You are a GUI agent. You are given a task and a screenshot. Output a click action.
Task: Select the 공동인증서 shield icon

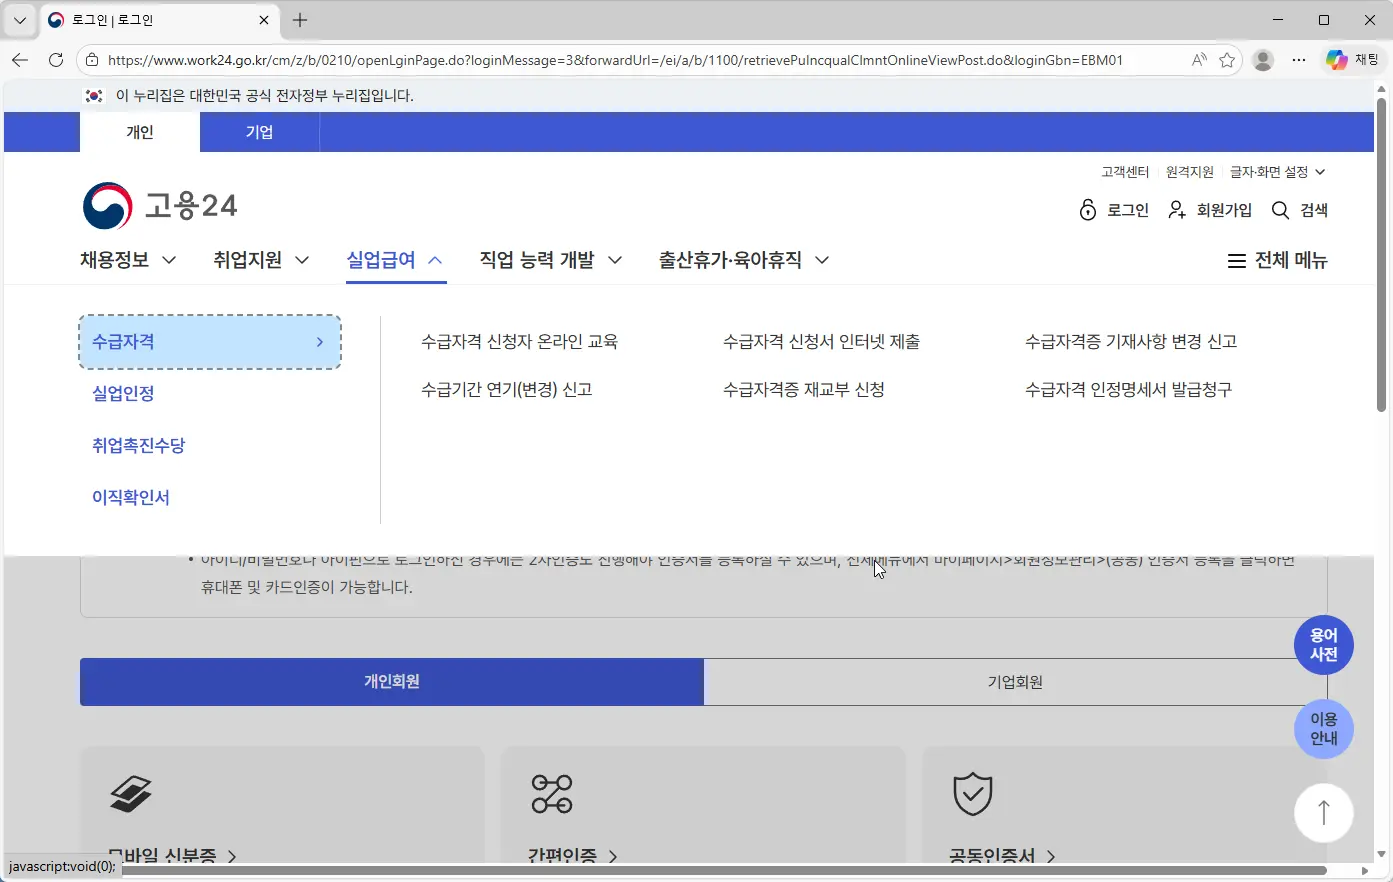(971, 795)
